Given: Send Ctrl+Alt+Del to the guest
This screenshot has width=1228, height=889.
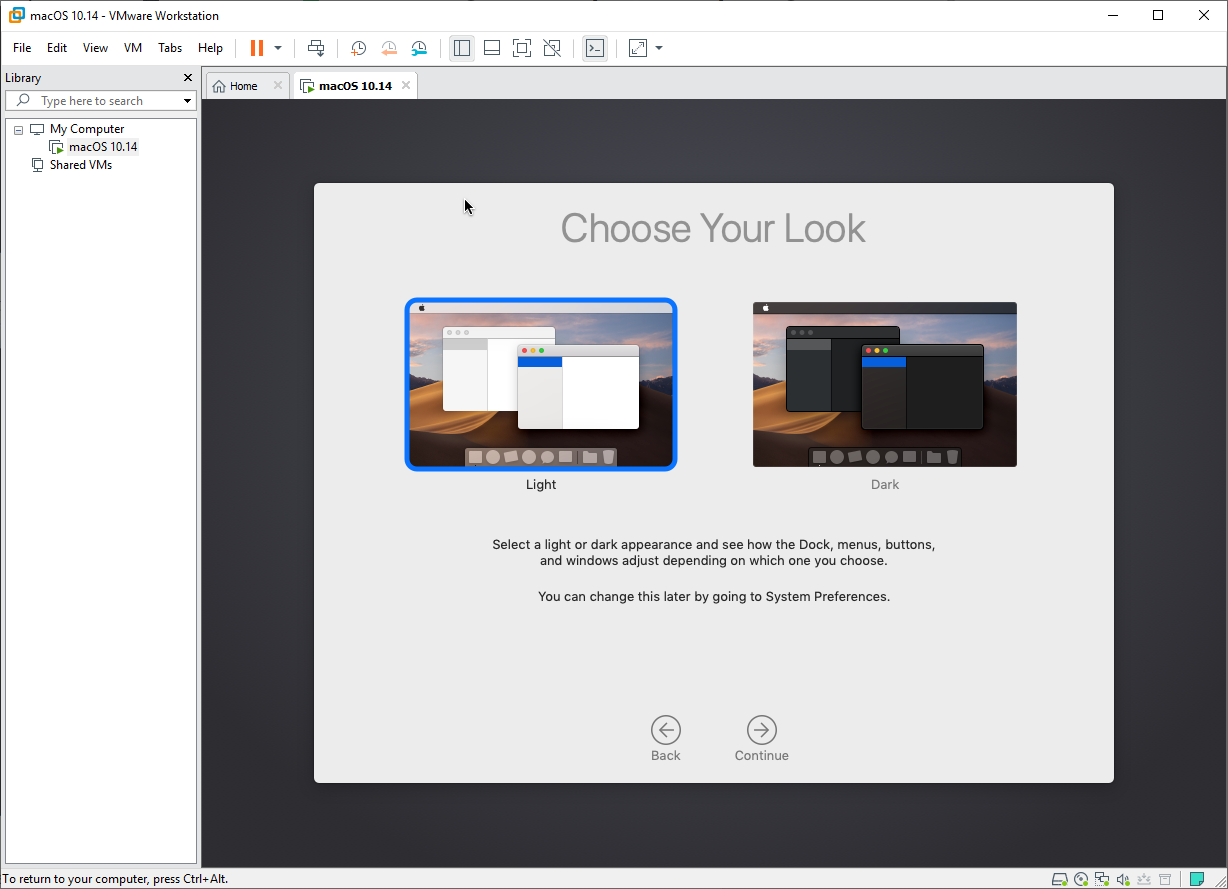Looking at the screenshot, I should 316,47.
